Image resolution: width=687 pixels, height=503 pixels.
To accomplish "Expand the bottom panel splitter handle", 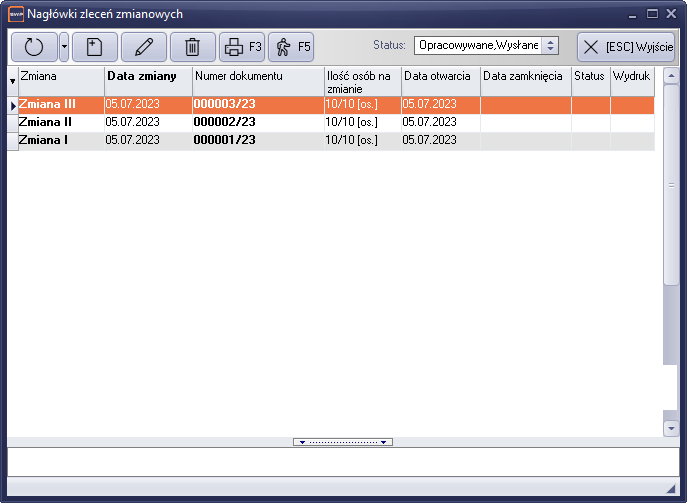I will click(343, 441).
